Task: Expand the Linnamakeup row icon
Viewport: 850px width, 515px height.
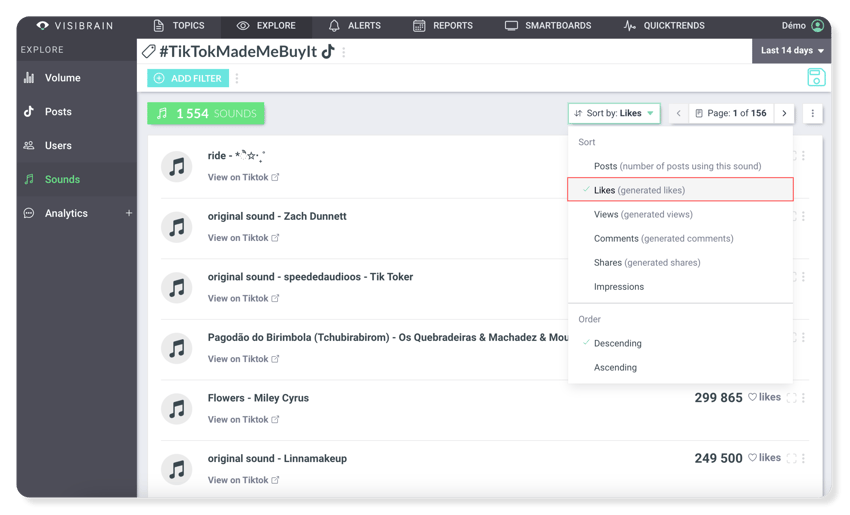Action: (x=791, y=459)
